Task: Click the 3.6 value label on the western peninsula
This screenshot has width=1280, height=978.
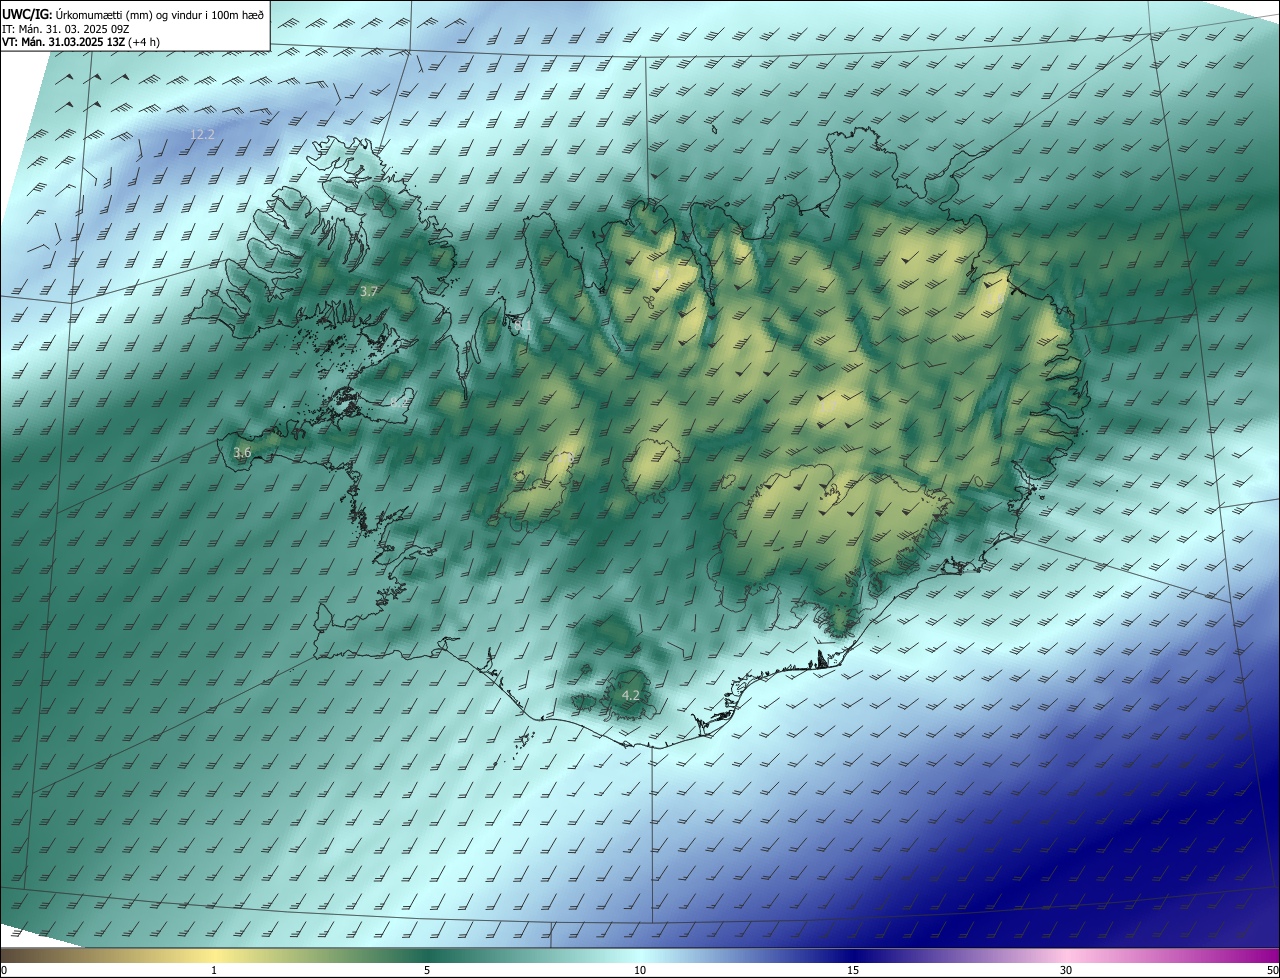Action: [242, 452]
